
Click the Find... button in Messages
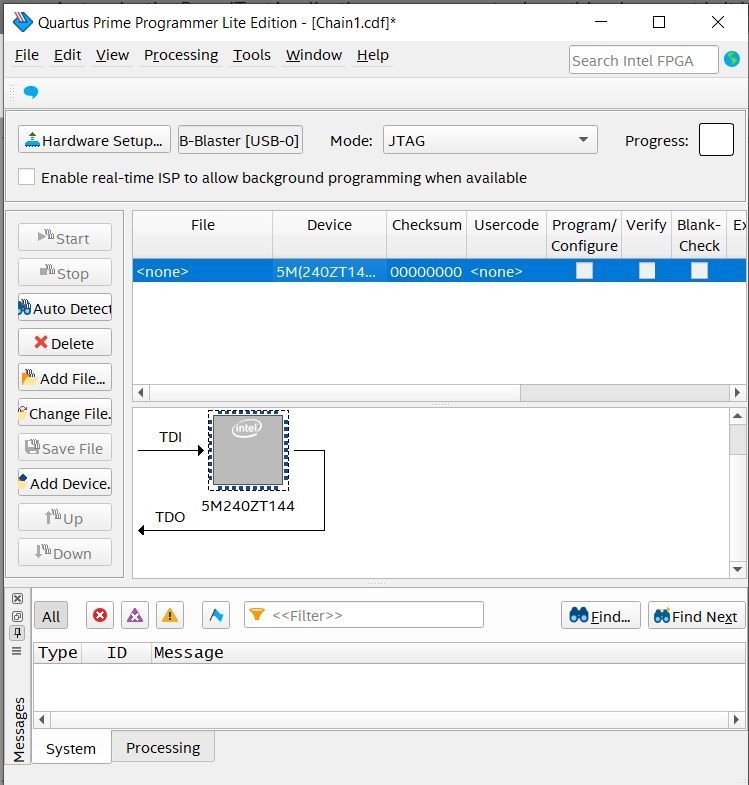pyautogui.click(x=600, y=615)
